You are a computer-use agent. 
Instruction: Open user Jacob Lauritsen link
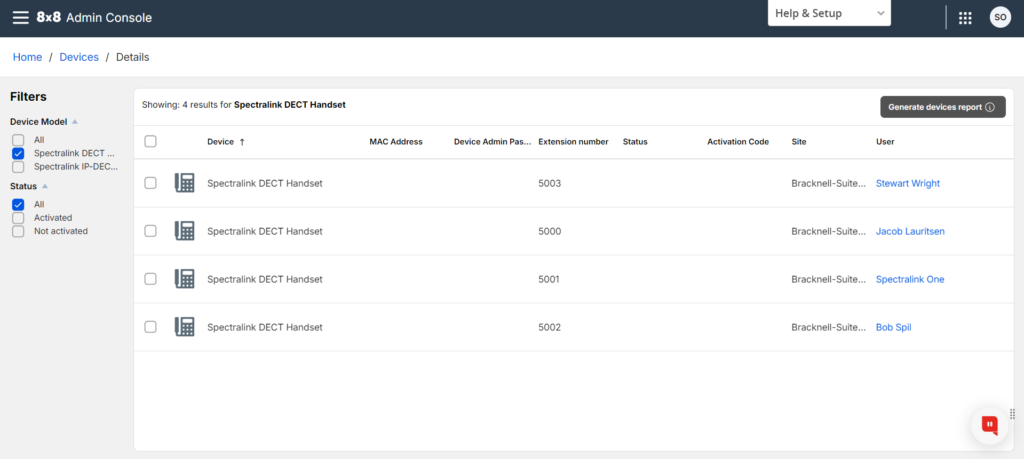pos(910,231)
